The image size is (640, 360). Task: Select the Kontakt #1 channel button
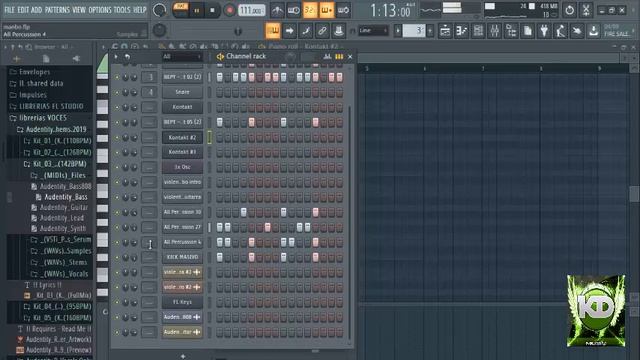[x=182, y=152]
